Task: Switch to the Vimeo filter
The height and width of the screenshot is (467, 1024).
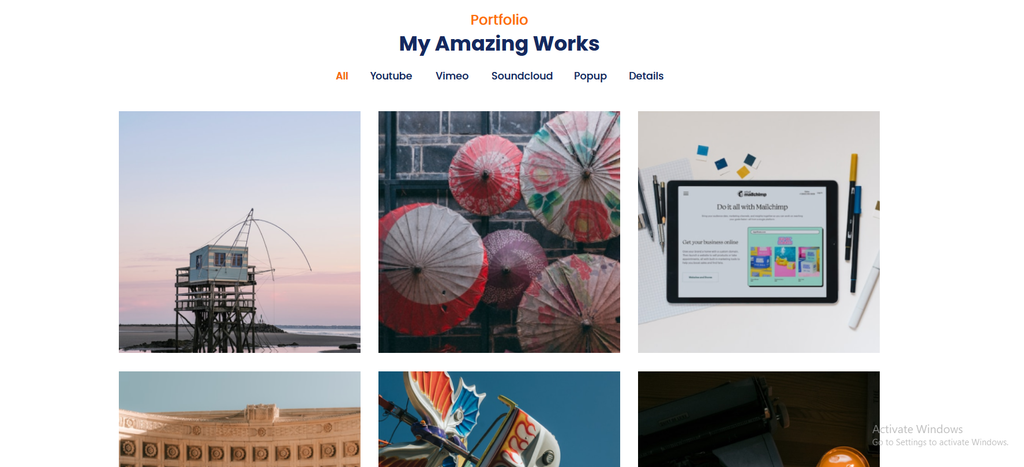Action: (452, 76)
